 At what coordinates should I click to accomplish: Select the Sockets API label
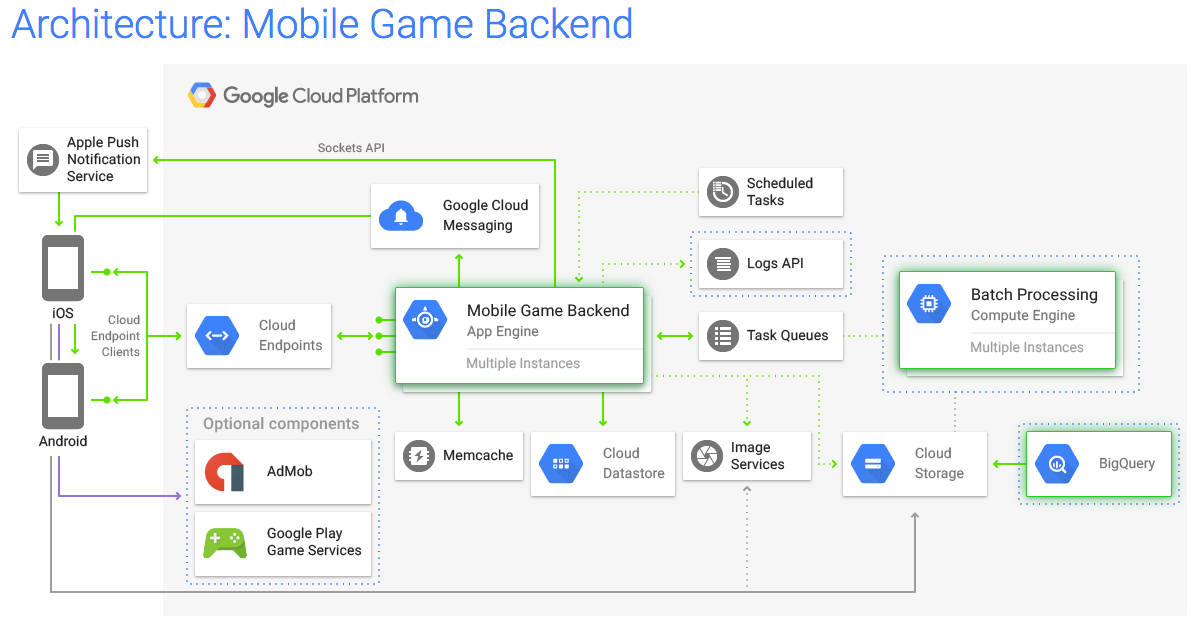point(351,147)
